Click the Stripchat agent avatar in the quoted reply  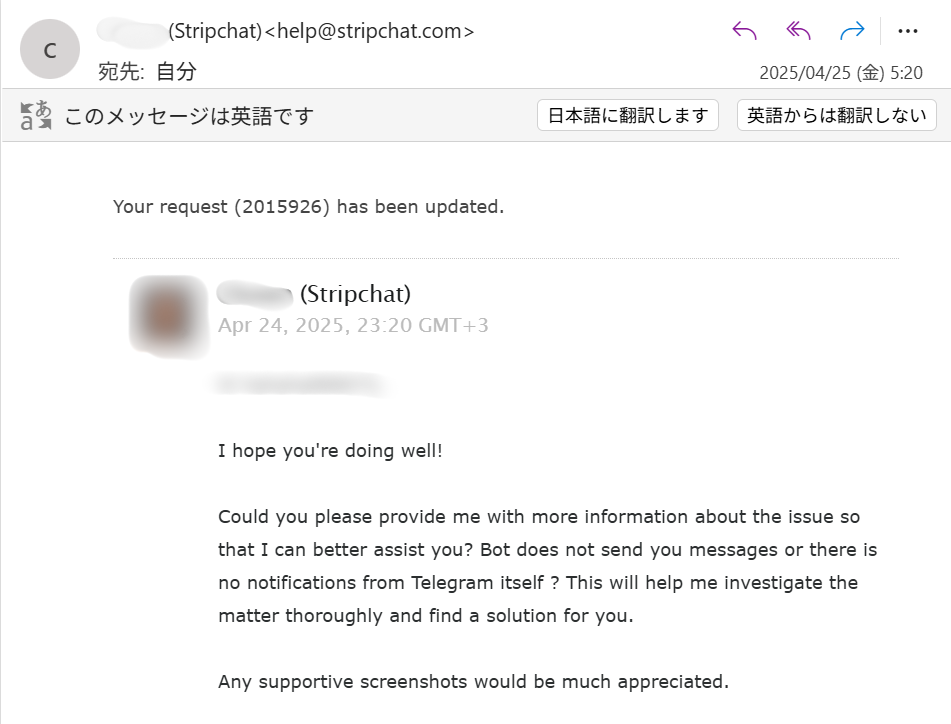169,314
